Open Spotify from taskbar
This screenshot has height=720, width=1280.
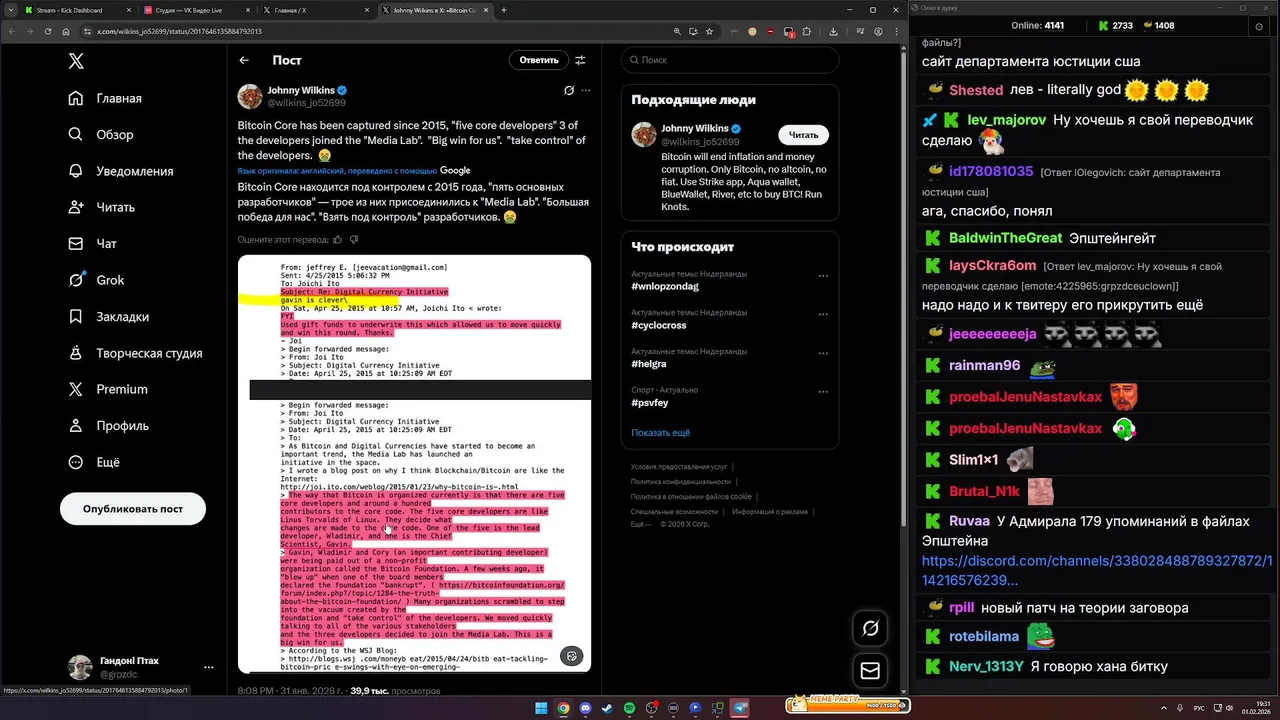click(630, 708)
